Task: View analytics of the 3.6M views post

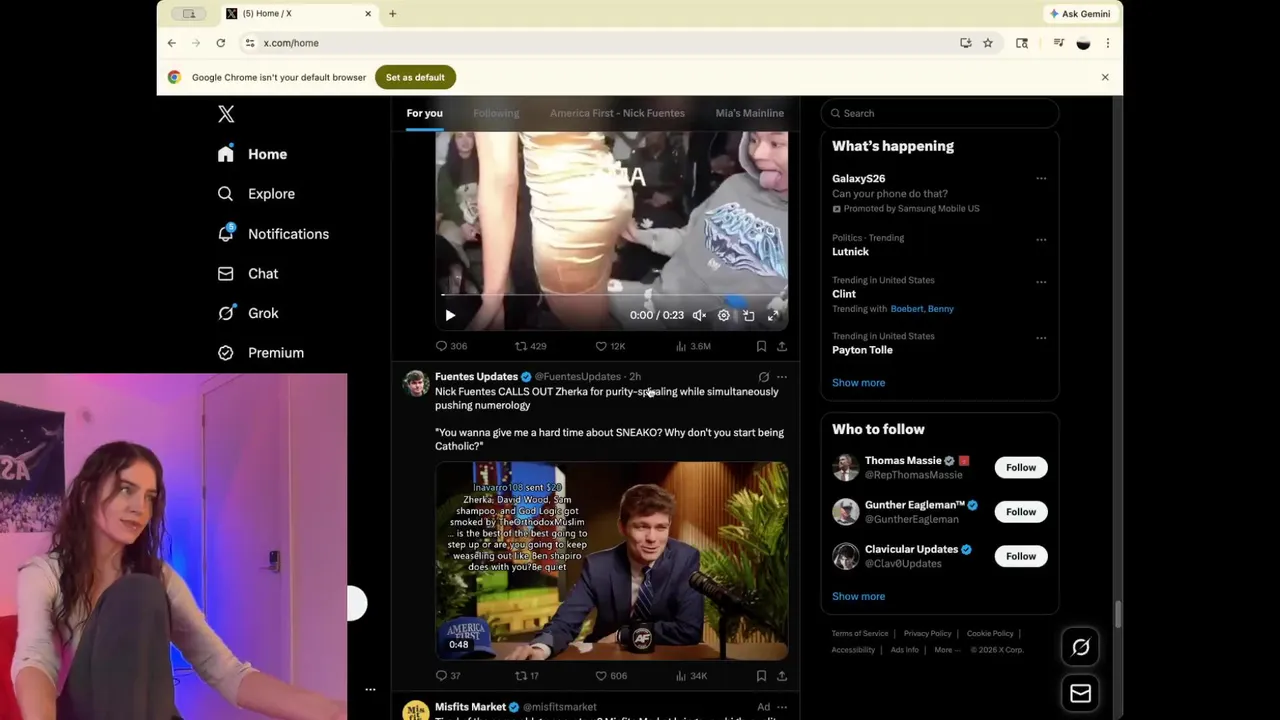Action: [x=693, y=346]
